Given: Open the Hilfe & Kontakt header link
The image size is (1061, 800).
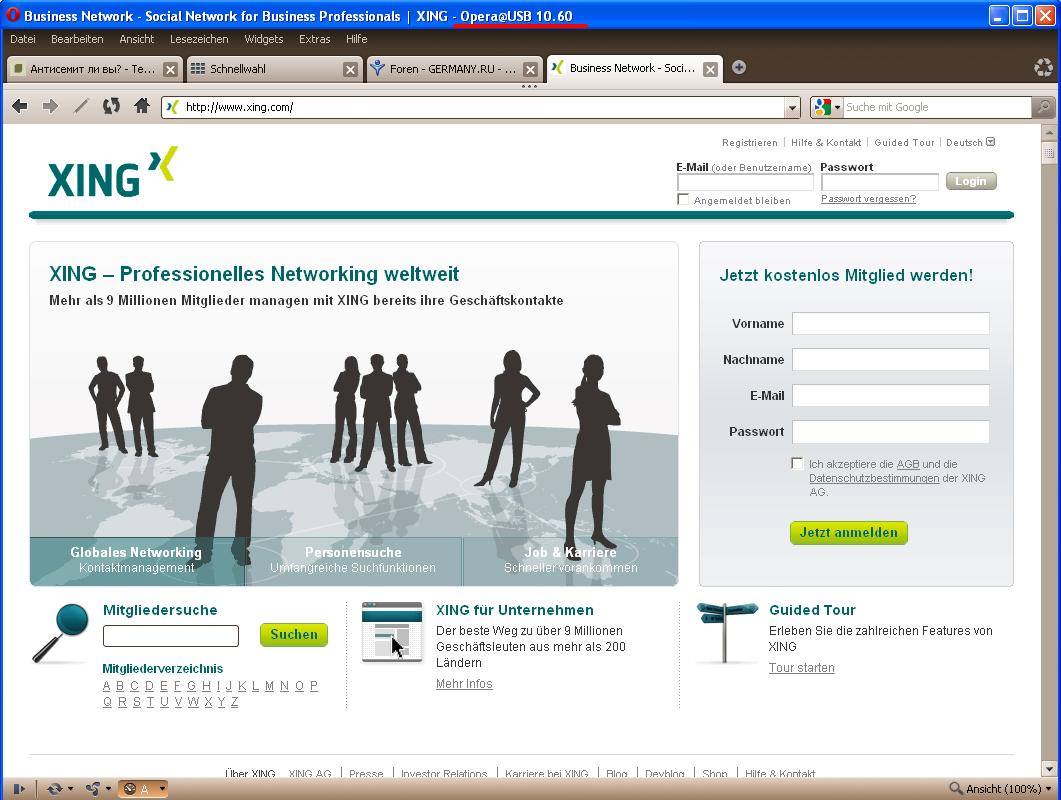Looking at the screenshot, I should (826, 142).
